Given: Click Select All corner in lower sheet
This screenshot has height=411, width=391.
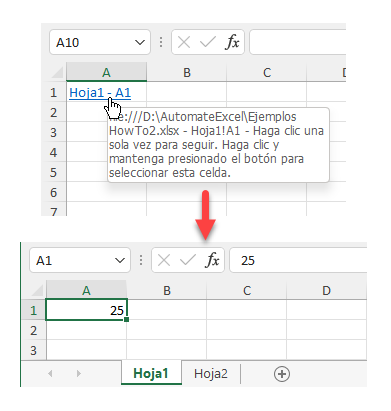Looking at the screenshot, I should [37, 290].
